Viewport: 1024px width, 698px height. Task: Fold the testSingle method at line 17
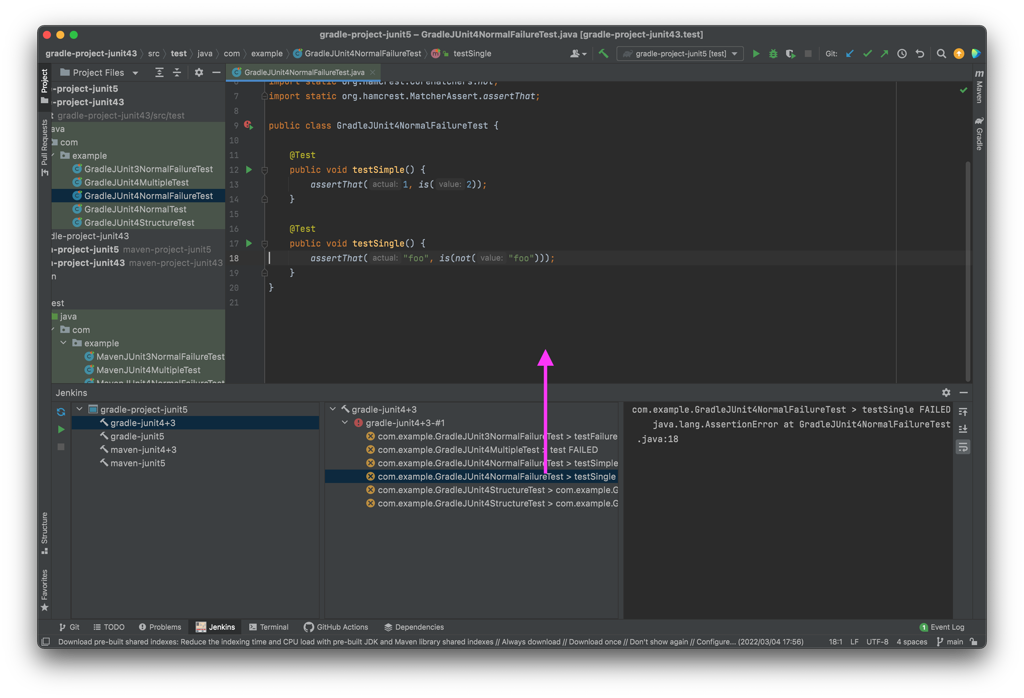(264, 244)
